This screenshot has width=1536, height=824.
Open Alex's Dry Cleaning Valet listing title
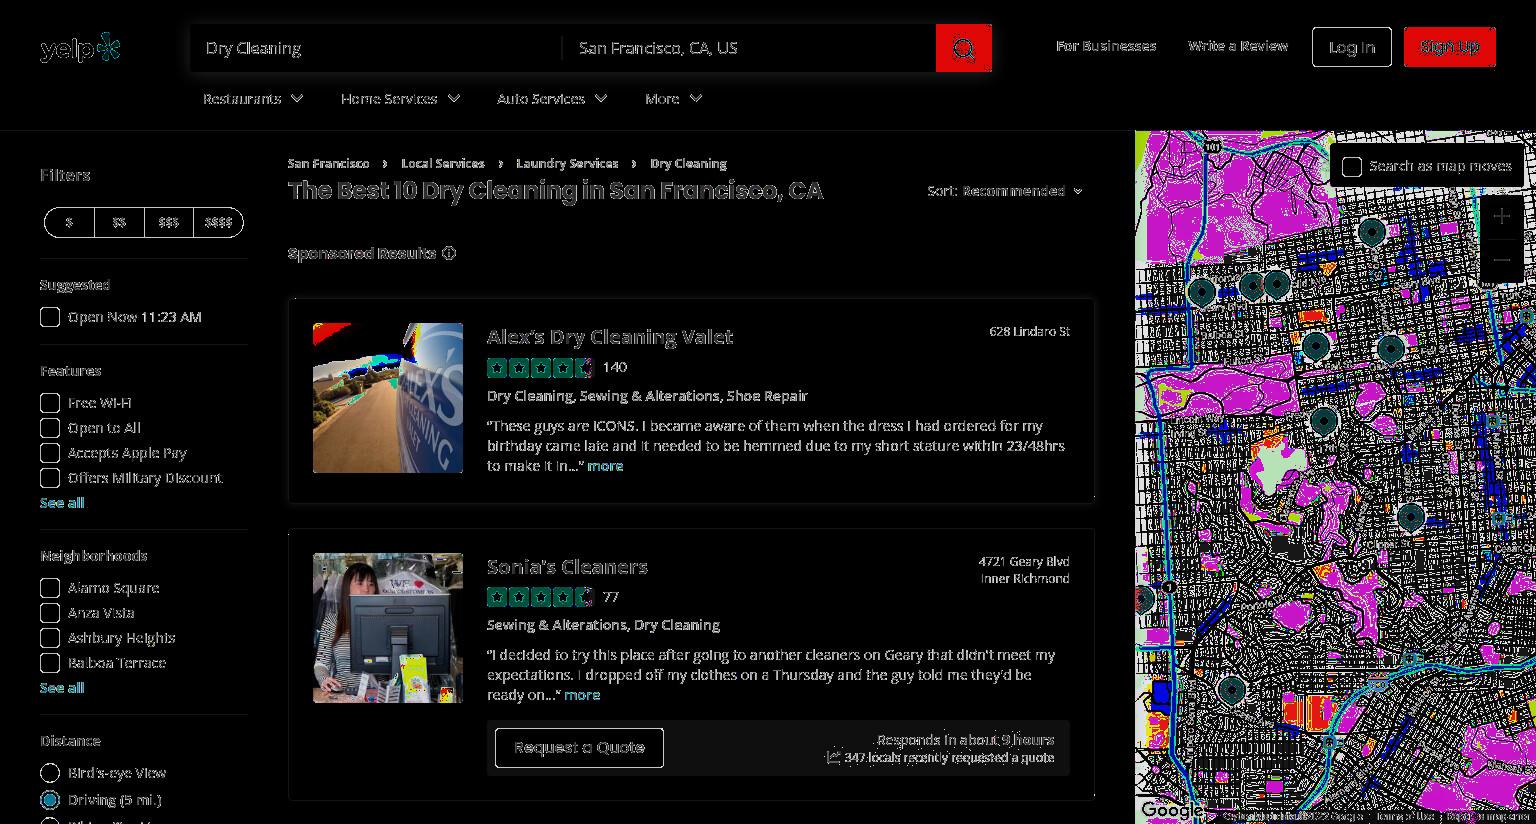[x=610, y=337]
